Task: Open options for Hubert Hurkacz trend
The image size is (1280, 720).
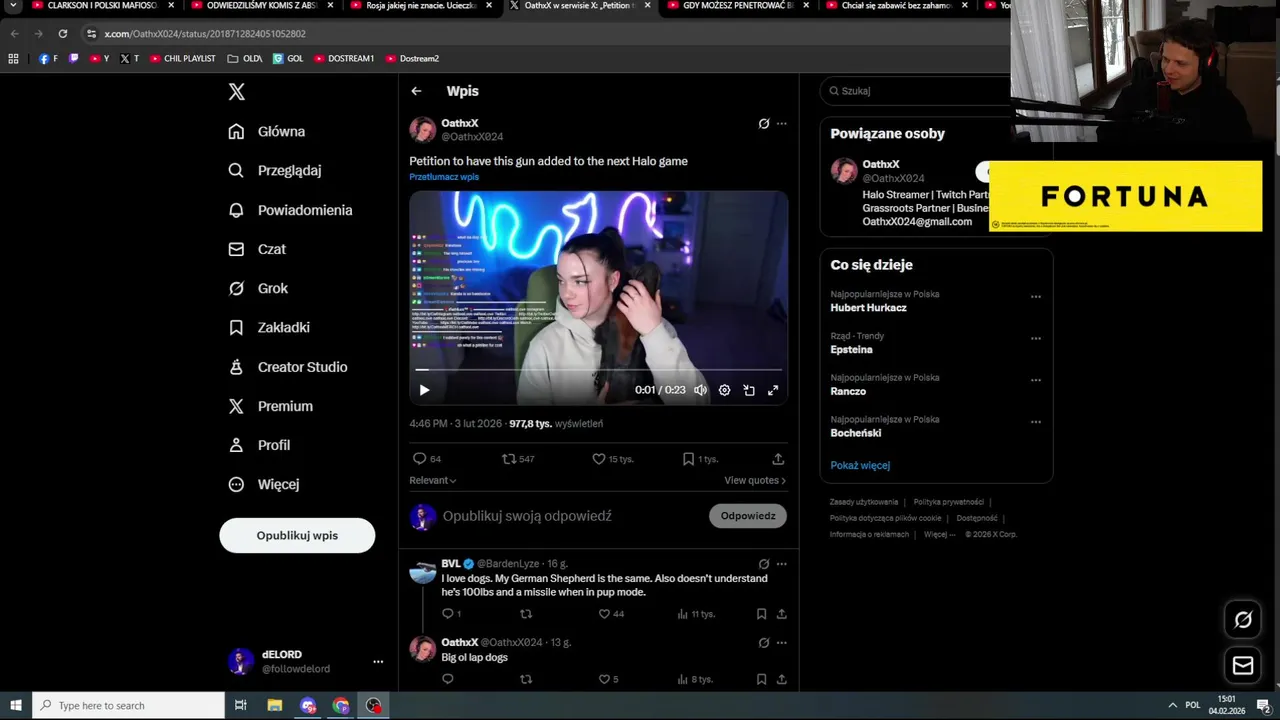Action: pos(1036,297)
